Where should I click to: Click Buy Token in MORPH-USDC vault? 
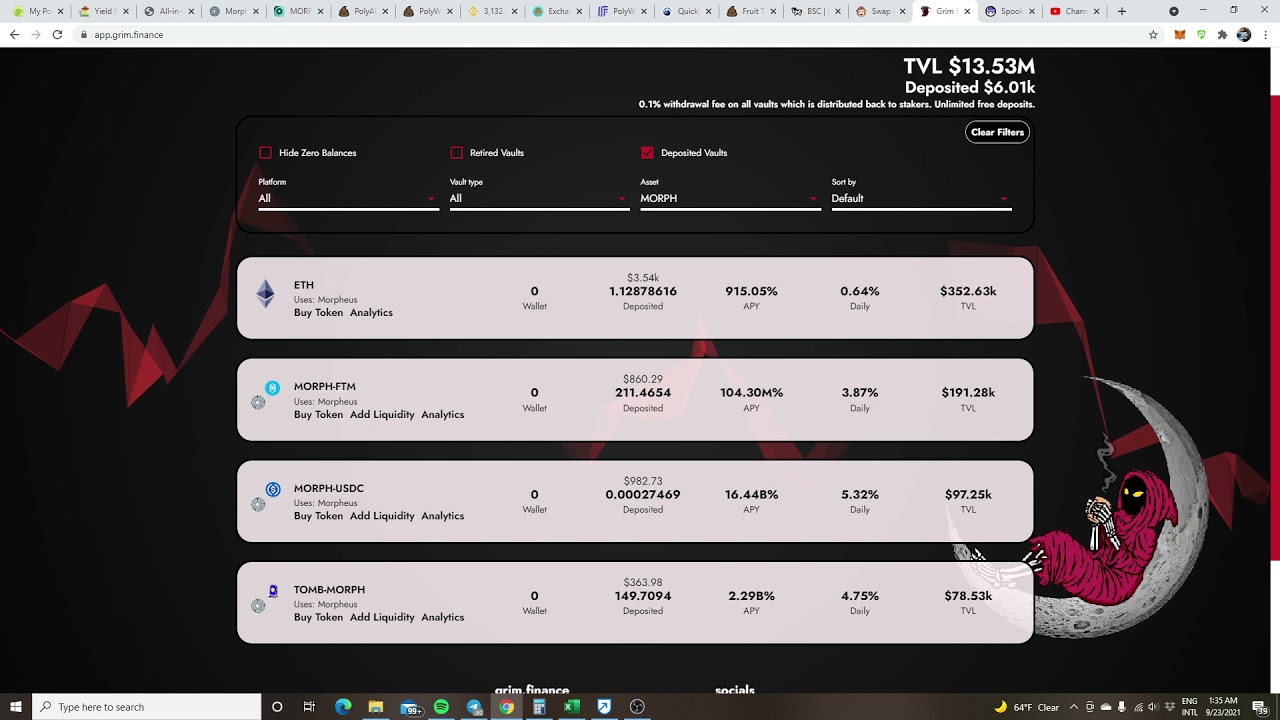click(318, 516)
